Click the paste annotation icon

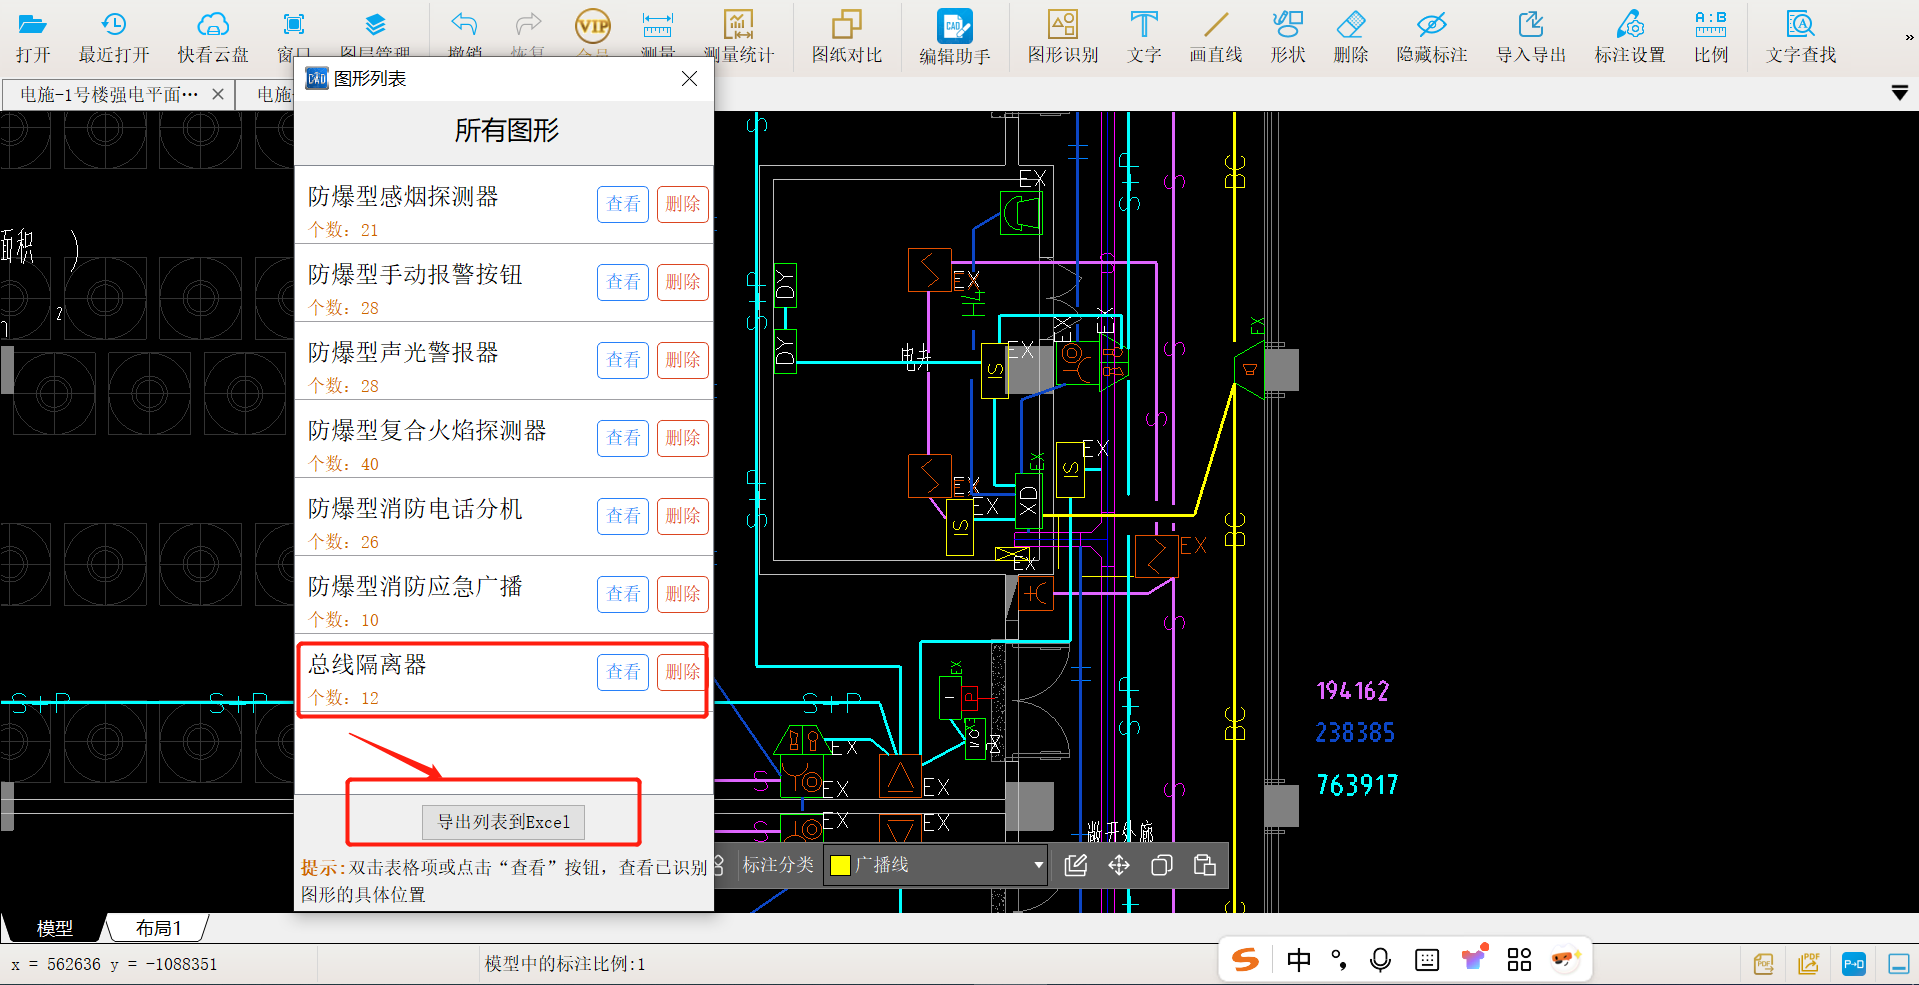coord(1205,865)
